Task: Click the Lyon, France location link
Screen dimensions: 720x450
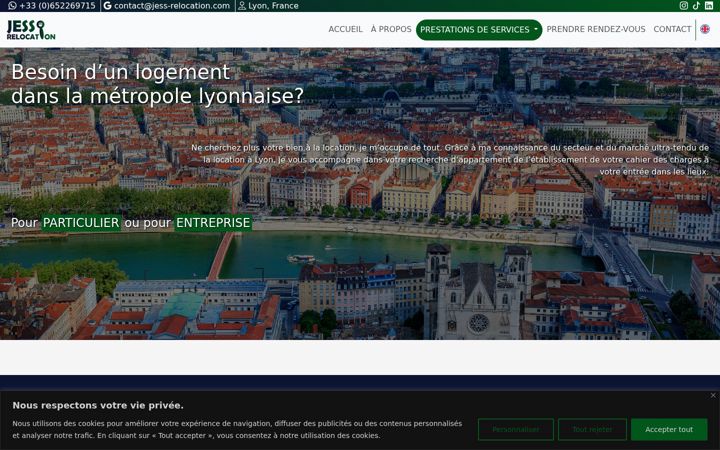Action: [268, 6]
